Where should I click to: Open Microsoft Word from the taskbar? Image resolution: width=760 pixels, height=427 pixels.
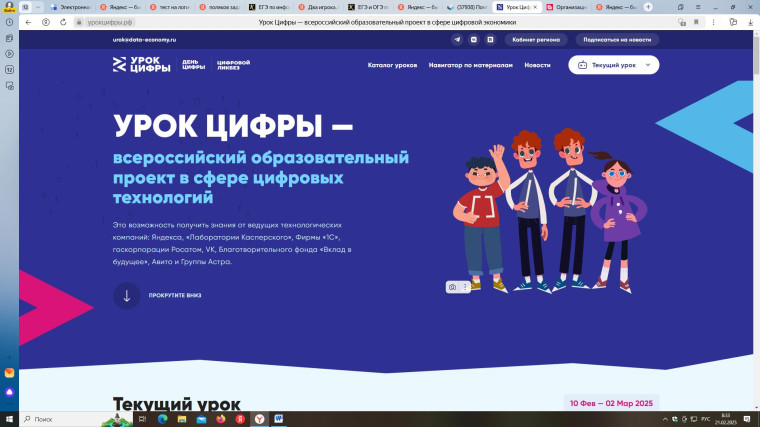279,419
